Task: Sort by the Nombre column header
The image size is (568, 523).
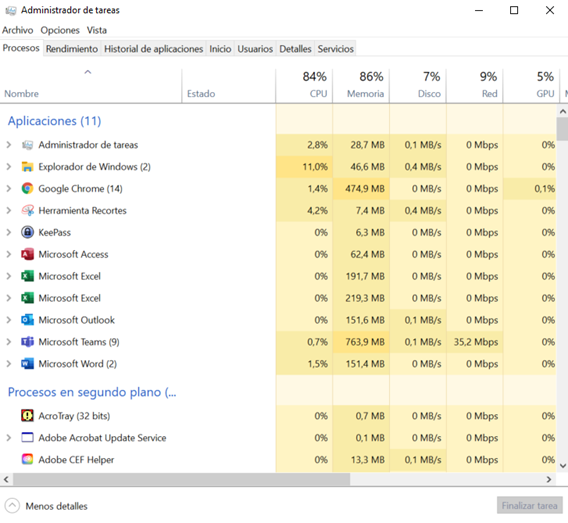Action: pos(91,86)
